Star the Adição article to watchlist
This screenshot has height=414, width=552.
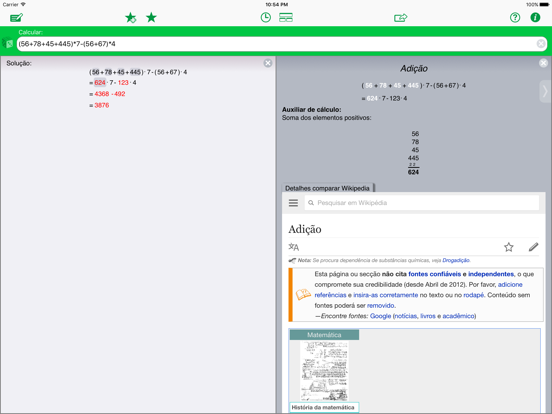pyautogui.click(x=509, y=247)
